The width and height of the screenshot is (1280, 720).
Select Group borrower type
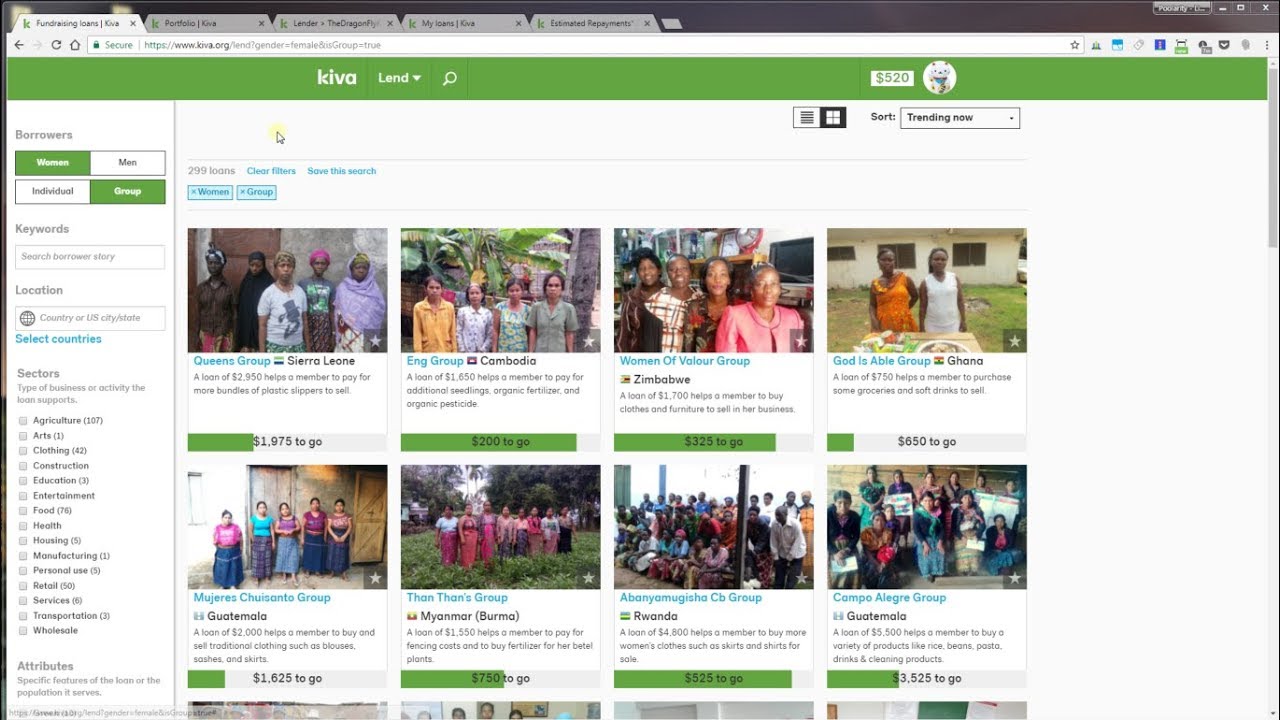pyautogui.click(x=128, y=191)
